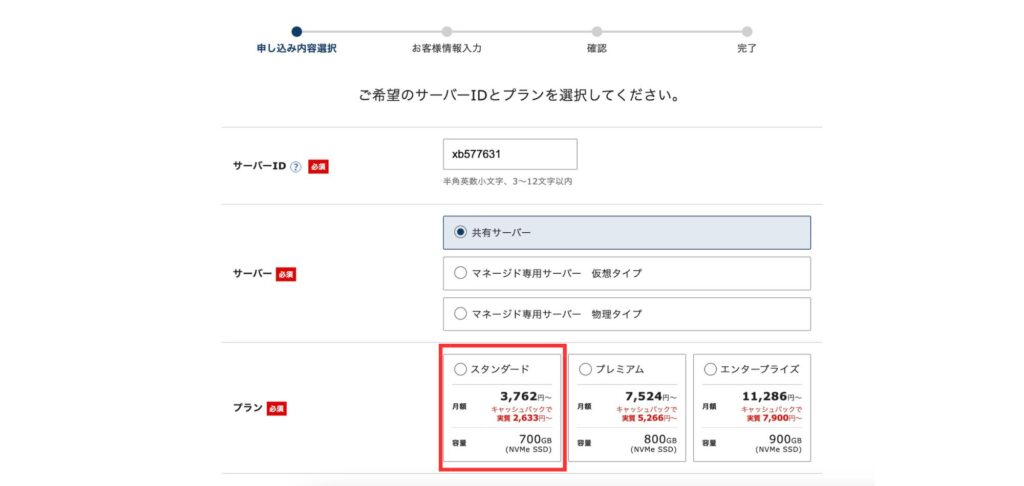Choose the プレミアム plan radio button
This screenshot has height=486, width=1024.
(x=586, y=369)
